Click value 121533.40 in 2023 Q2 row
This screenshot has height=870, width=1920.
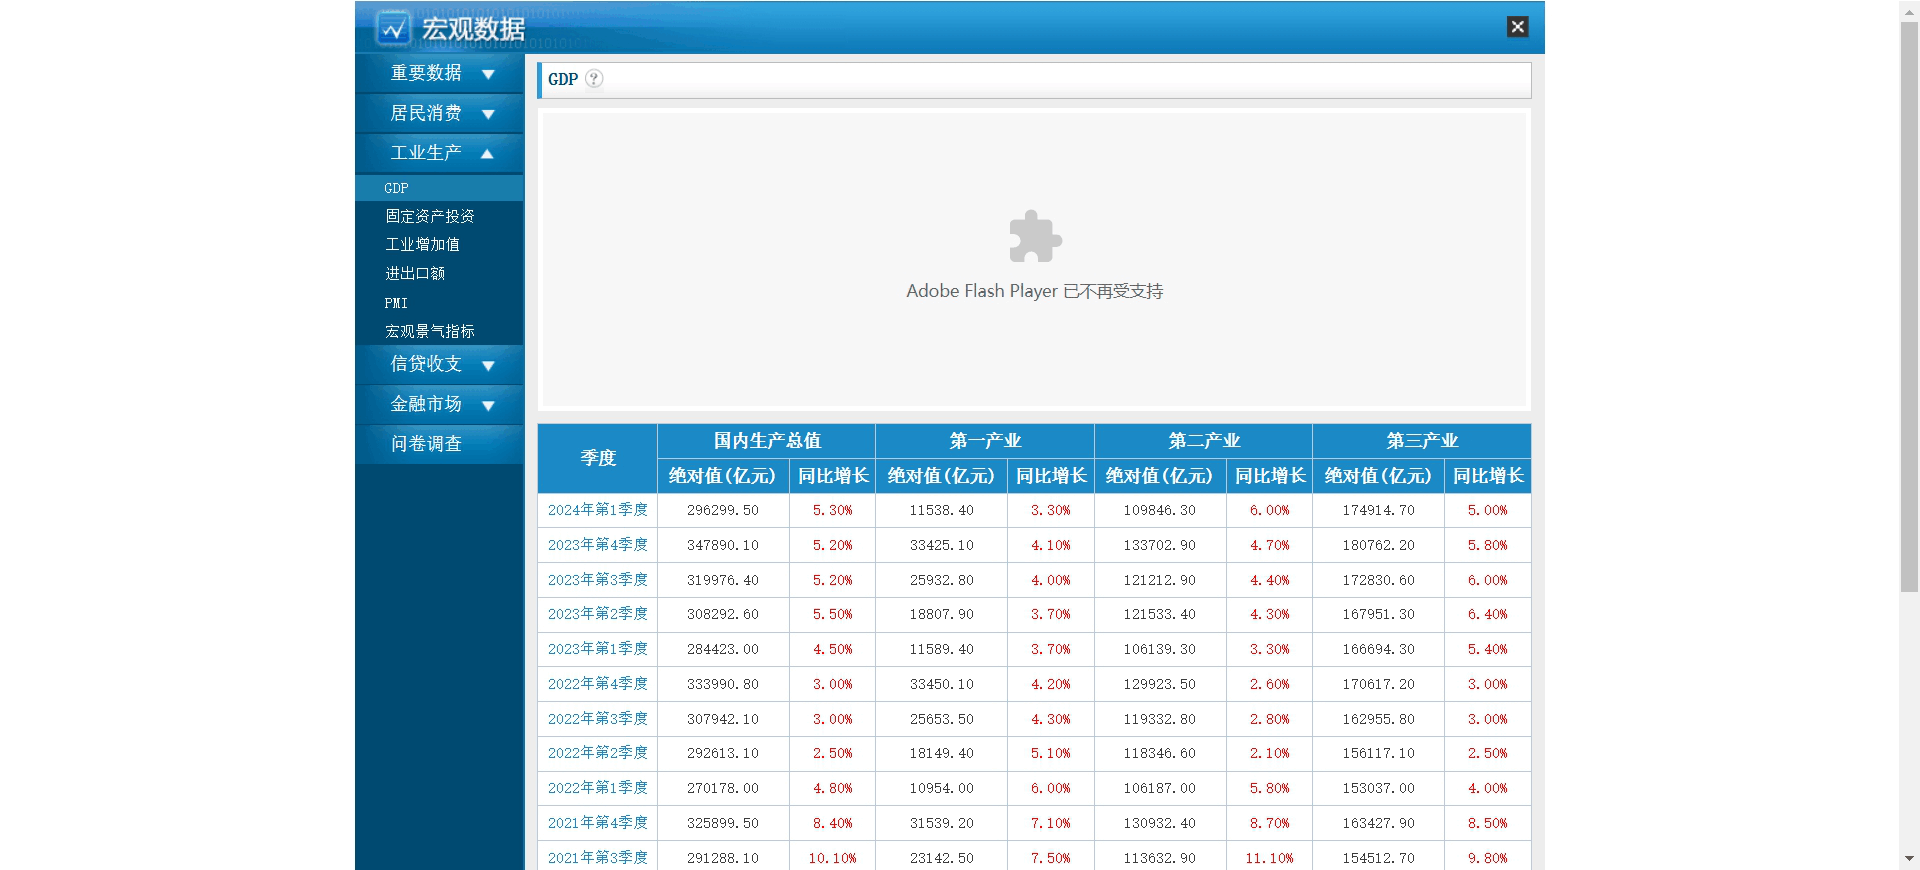(1160, 614)
